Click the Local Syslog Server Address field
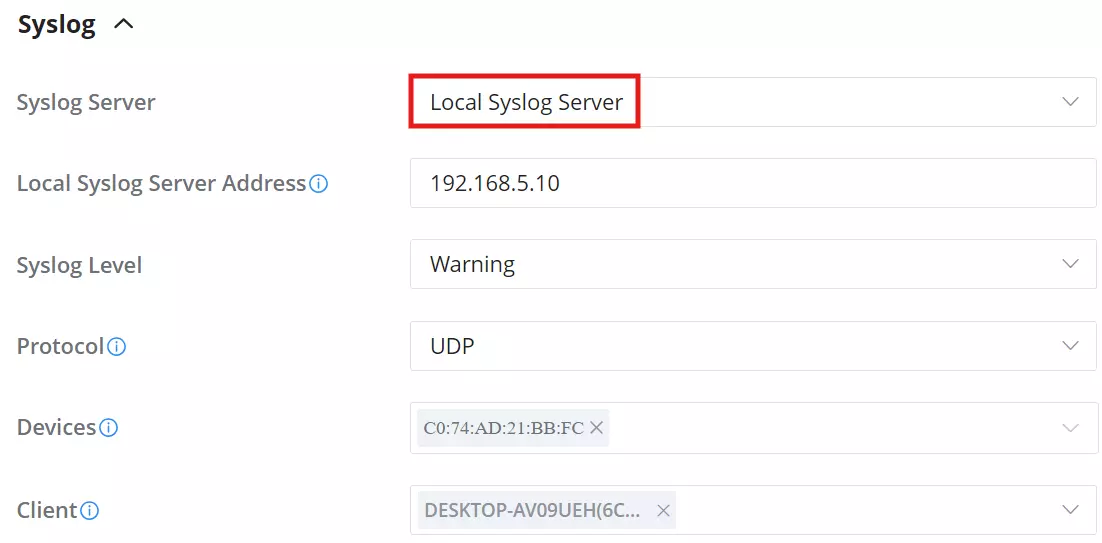This screenshot has height=543, width=1102. (x=753, y=183)
